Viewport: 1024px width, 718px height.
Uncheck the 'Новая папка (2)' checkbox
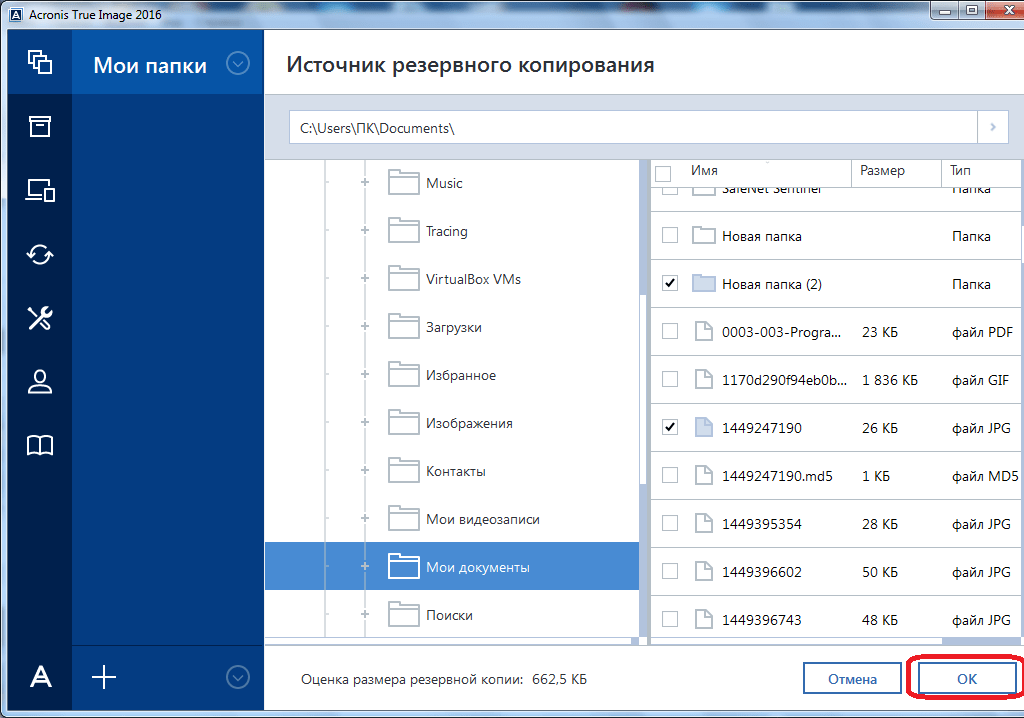click(670, 284)
